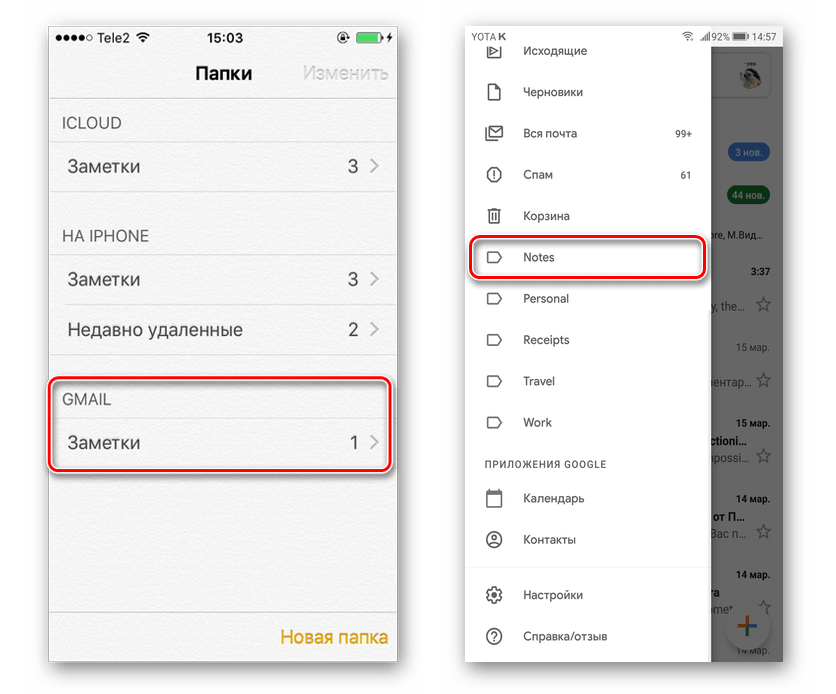Click the Help question mark icon
Image resolution: width=836 pixels, height=694 pixels.
(x=494, y=636)
